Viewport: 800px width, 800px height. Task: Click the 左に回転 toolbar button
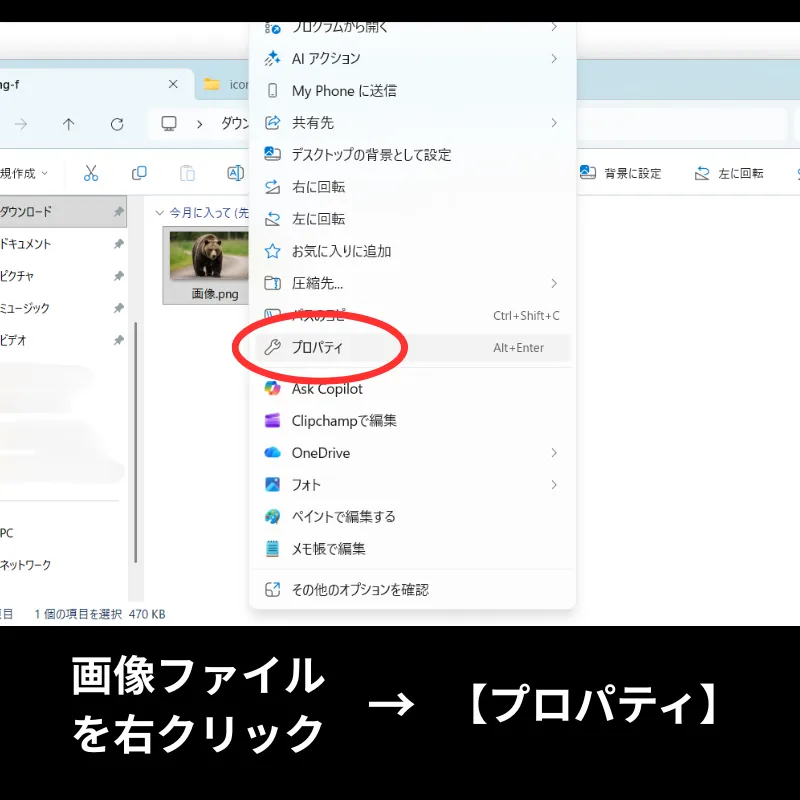coord(729,173)
